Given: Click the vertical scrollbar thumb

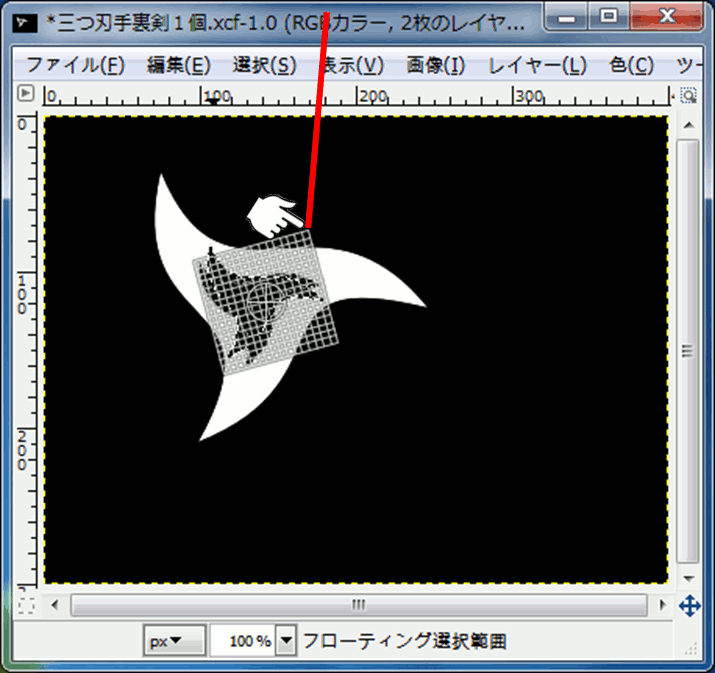Looking at the screenshot, I should point(687,350).
